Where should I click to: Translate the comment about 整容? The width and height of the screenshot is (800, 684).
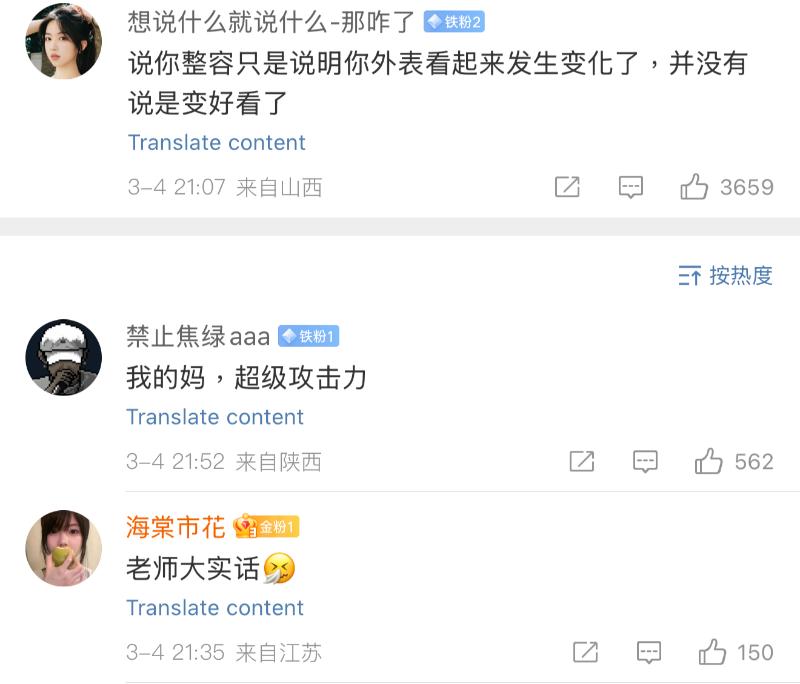tap(216, 142)
